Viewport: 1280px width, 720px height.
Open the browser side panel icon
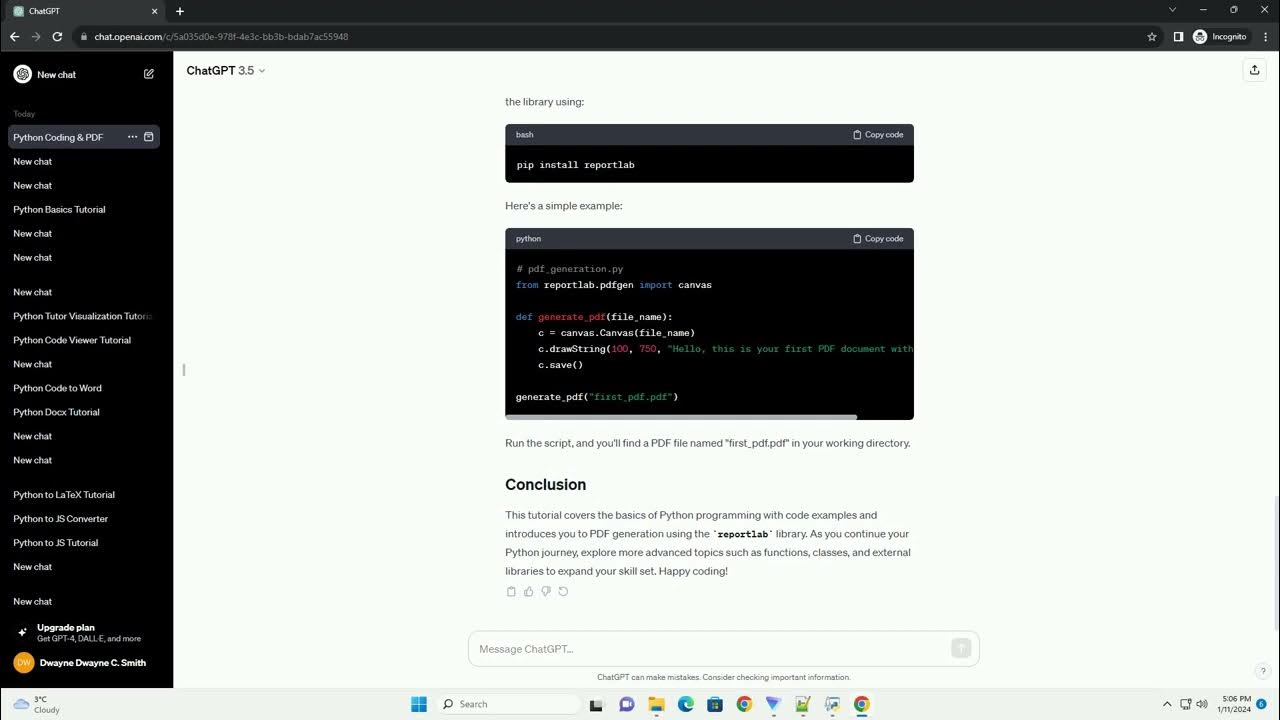1178,36
